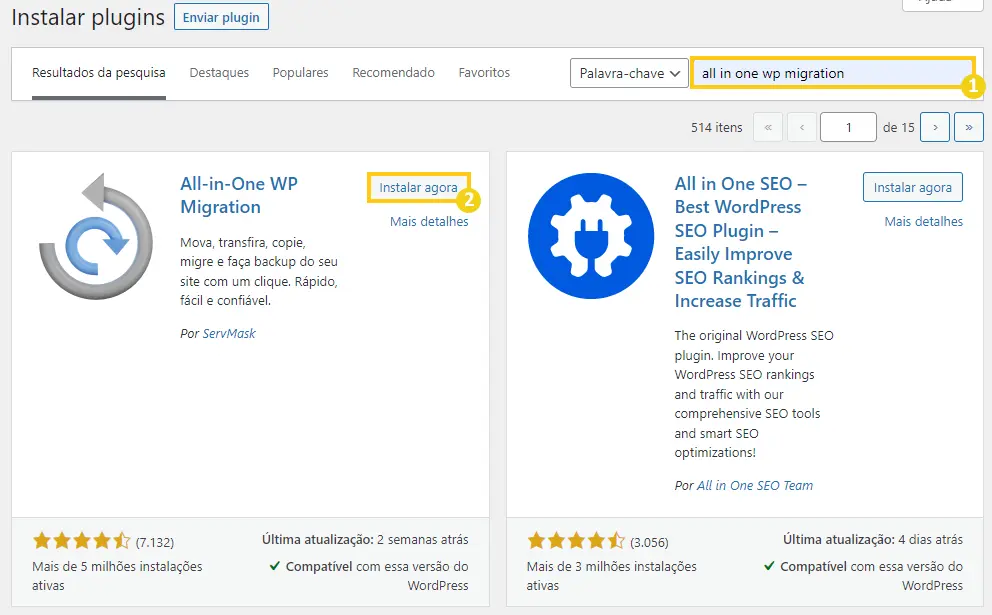
Task: Click the 'de 15' total pages text
Action: (898, 128)
